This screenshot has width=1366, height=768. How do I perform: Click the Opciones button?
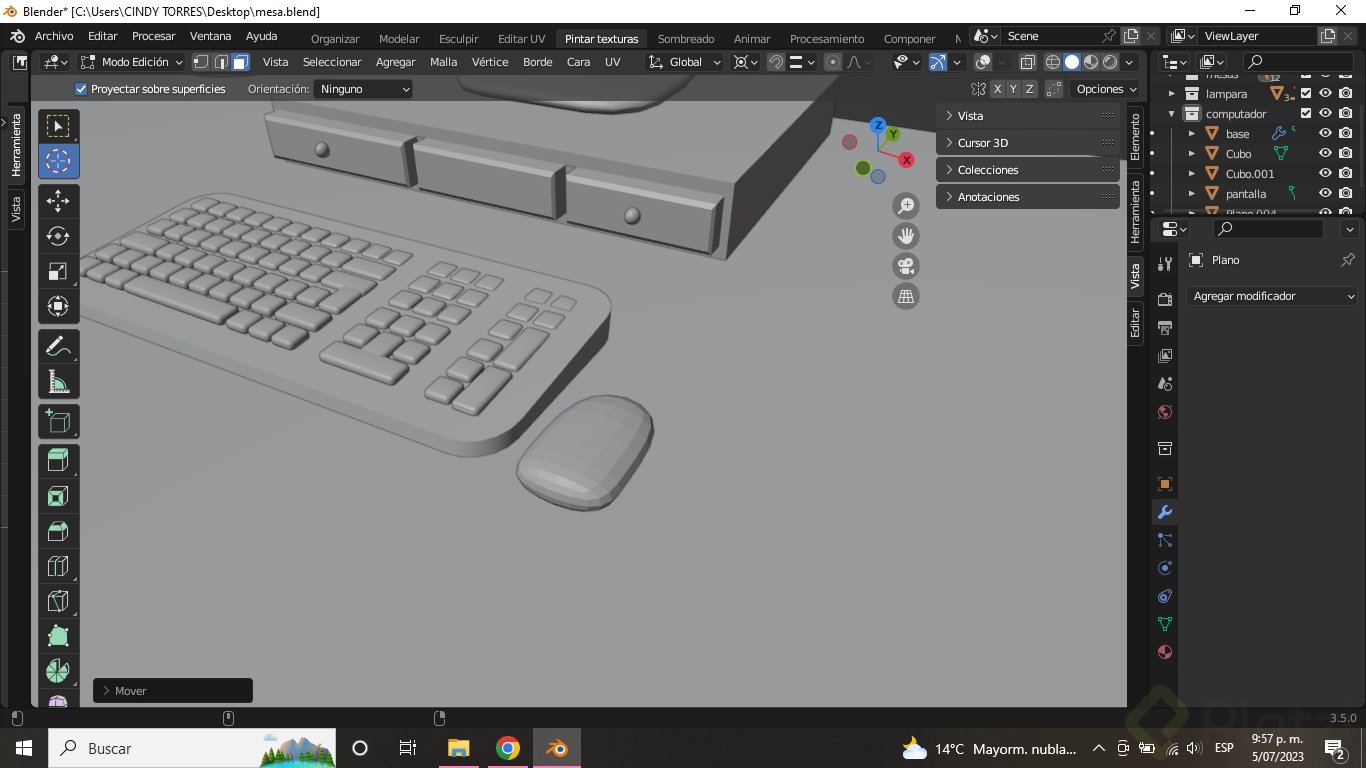click(x=1106, y=89)
